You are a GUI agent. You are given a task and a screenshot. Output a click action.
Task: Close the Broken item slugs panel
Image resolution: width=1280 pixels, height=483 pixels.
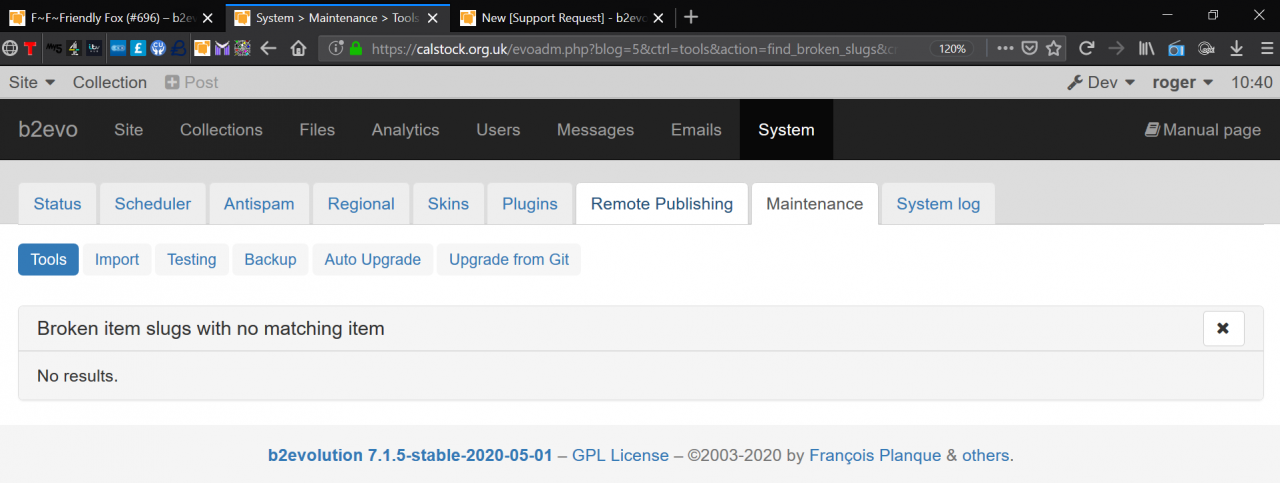pos(1223,328)
